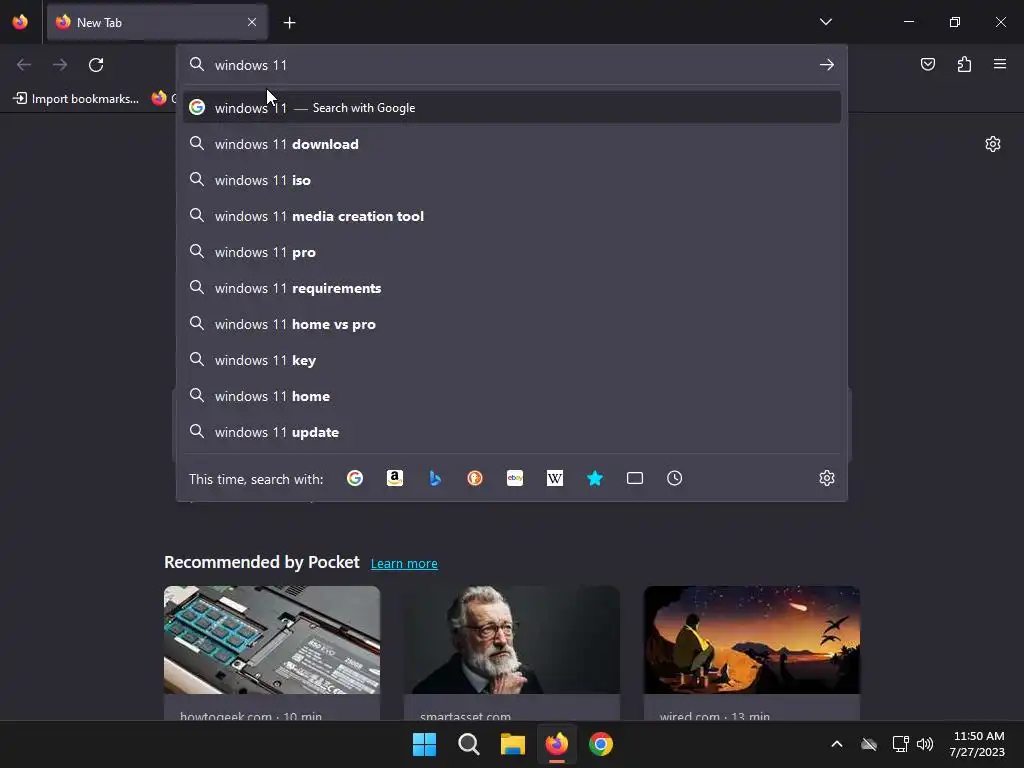Image resolution: width=1024 pixels, height=768 pixels.
Task: Search with Amazon one-off engine icon
Action: coord(394,479)
